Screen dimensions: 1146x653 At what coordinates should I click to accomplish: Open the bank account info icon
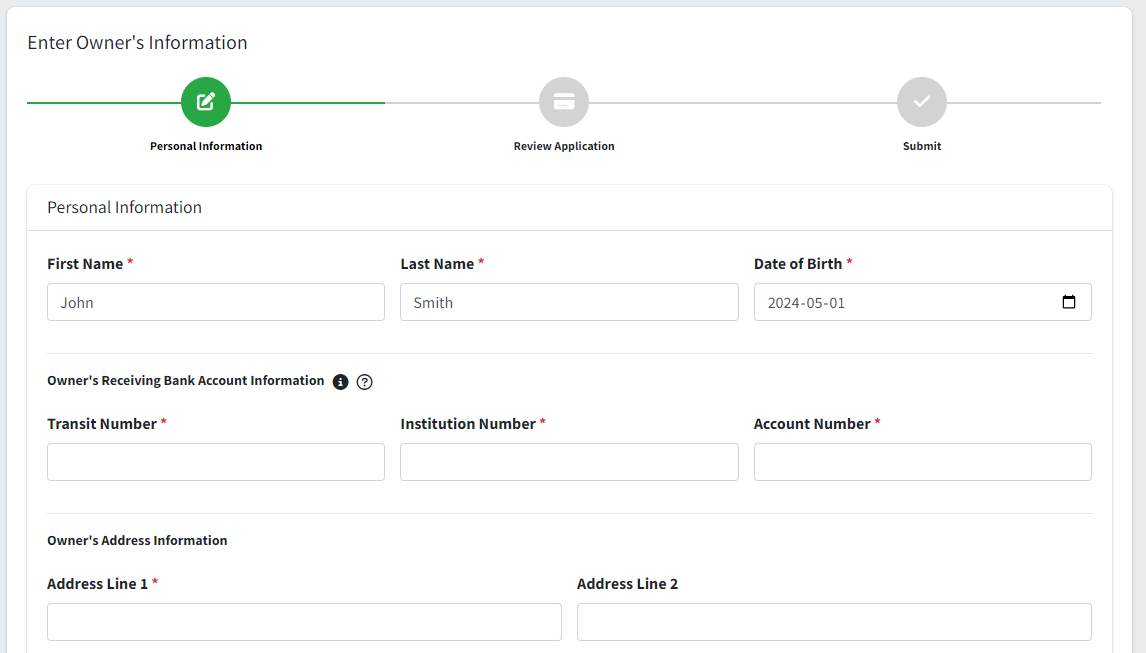click(341, 382)
